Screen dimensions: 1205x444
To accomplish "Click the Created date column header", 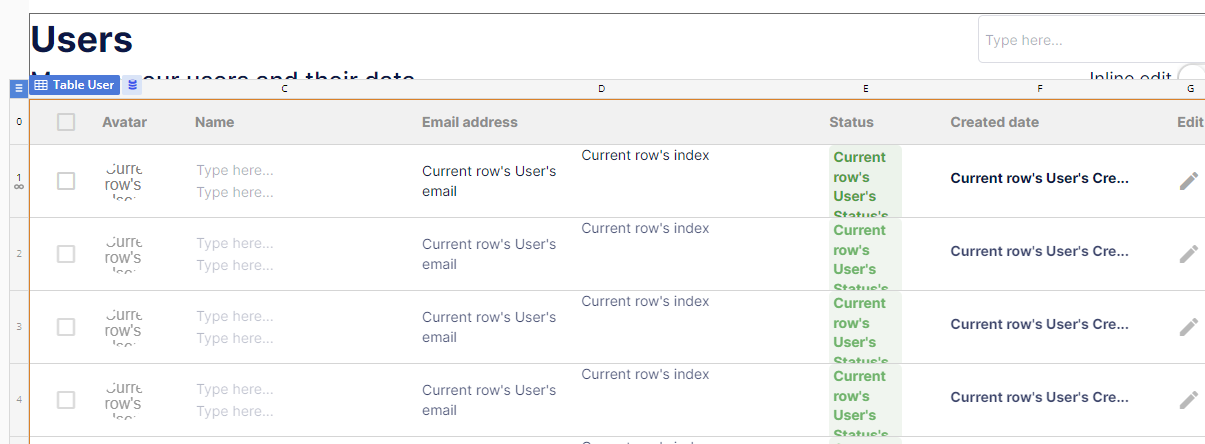I will [994, 122].
